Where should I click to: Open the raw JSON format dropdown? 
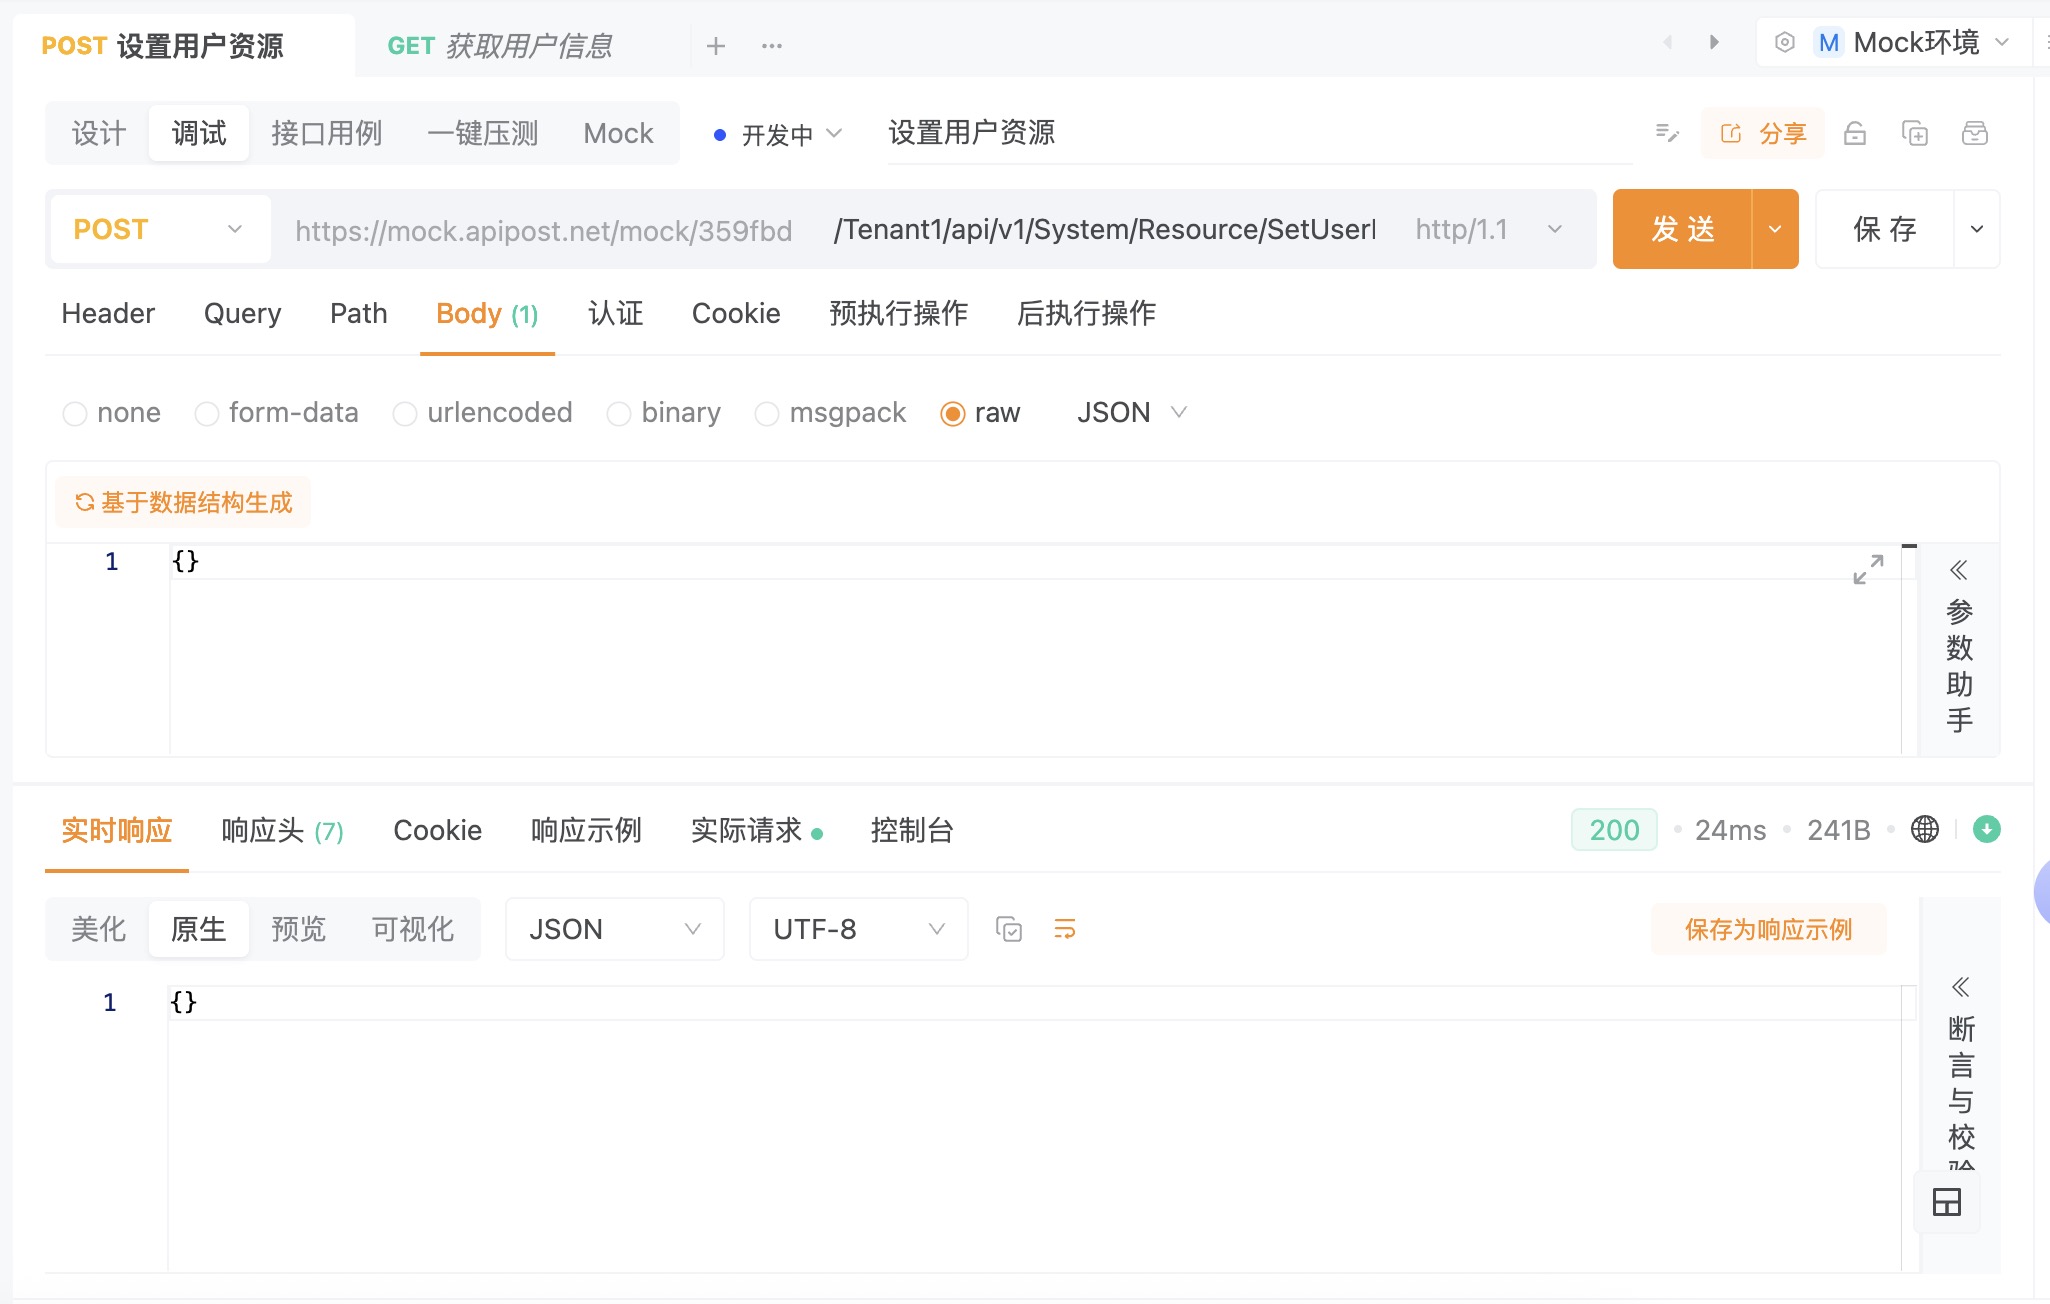point(1132,413)
